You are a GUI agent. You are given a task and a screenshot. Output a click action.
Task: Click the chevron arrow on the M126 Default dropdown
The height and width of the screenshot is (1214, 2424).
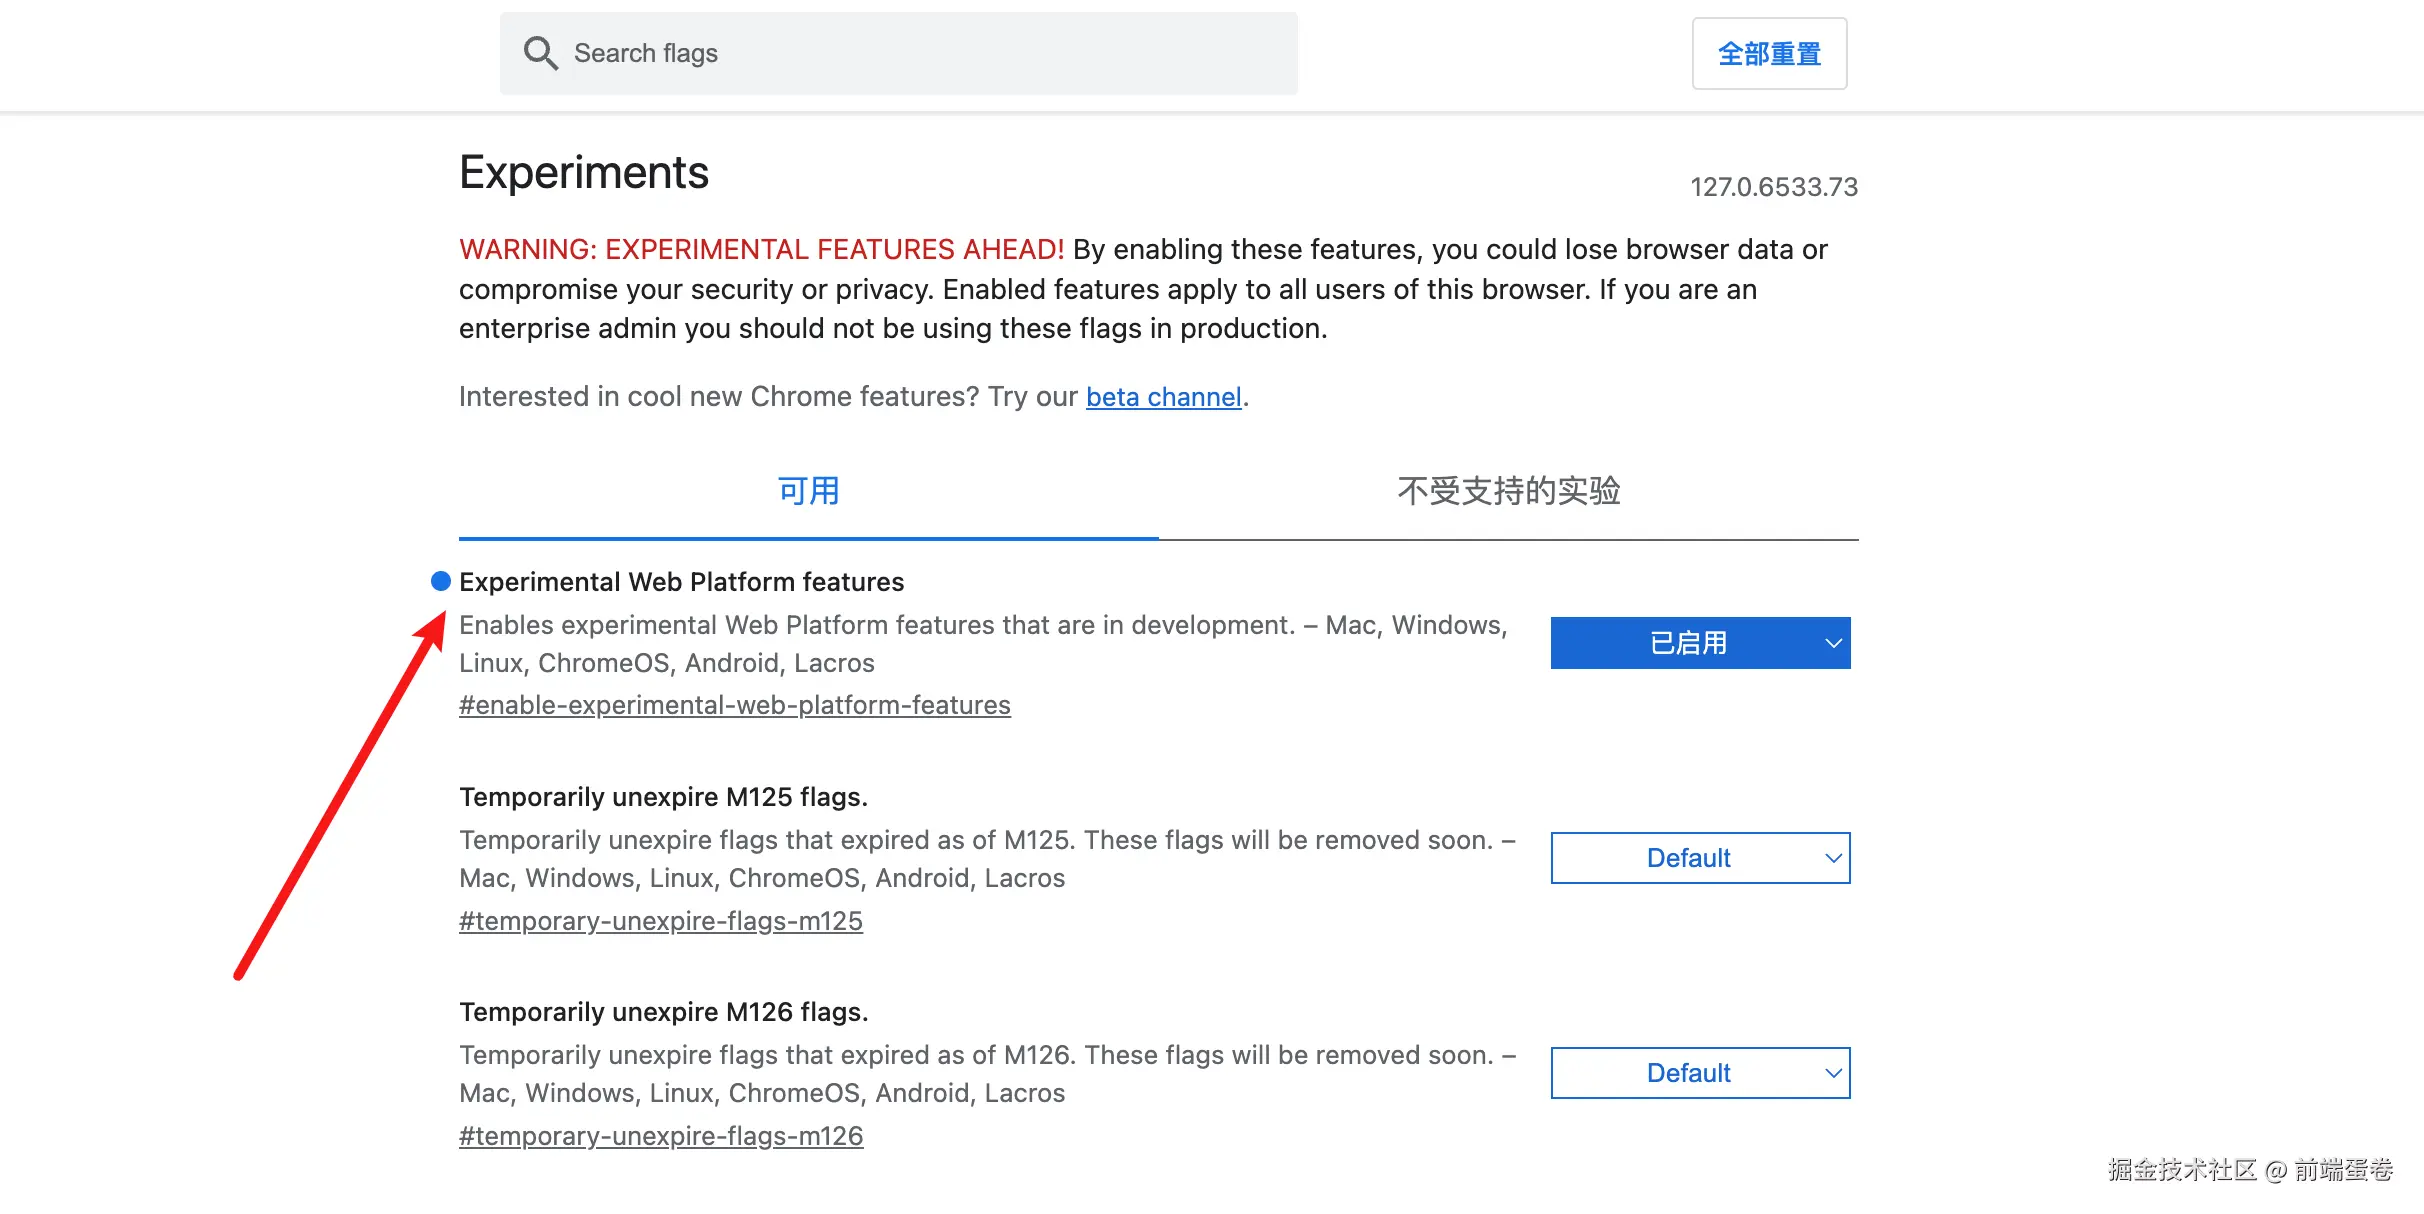[1832, 1073]
